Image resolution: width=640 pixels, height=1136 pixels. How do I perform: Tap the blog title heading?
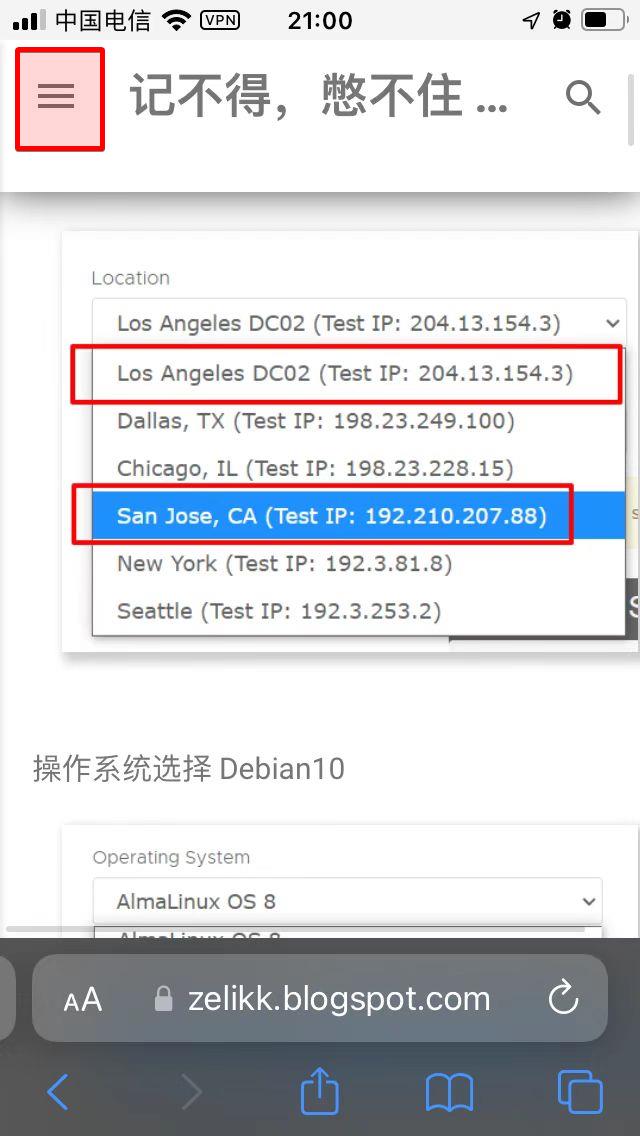click(x=319, y=97)
